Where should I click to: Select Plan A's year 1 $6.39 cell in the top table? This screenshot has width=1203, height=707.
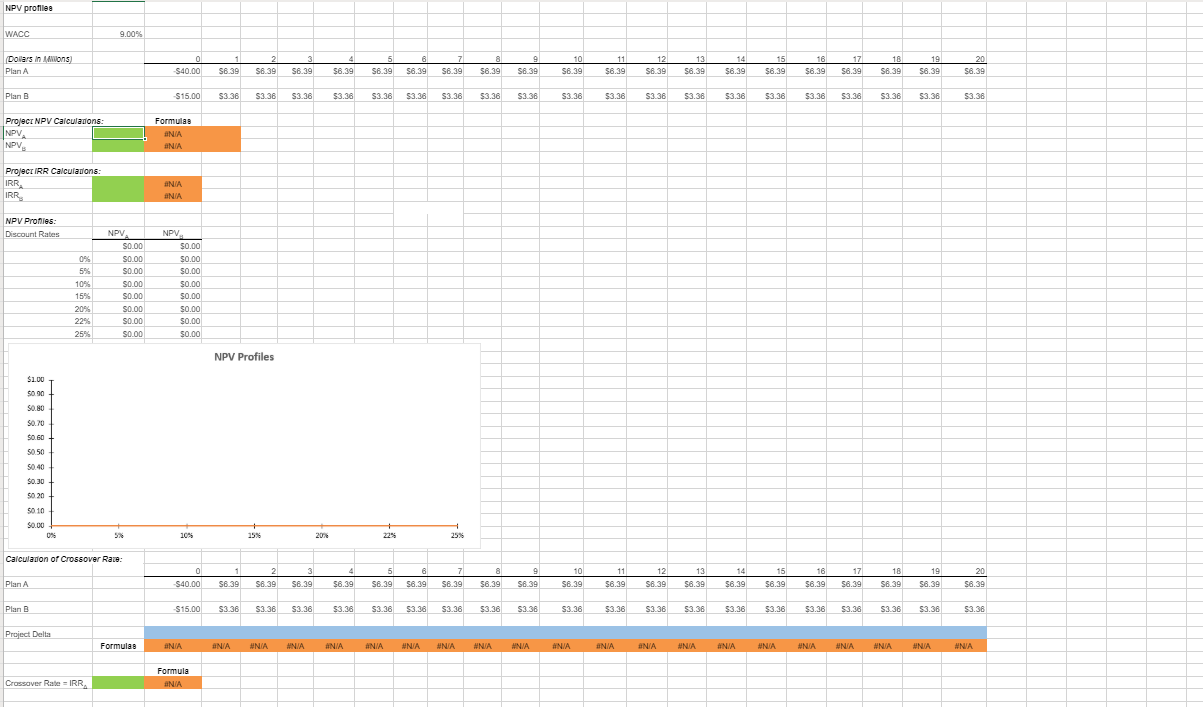(222, 71)
